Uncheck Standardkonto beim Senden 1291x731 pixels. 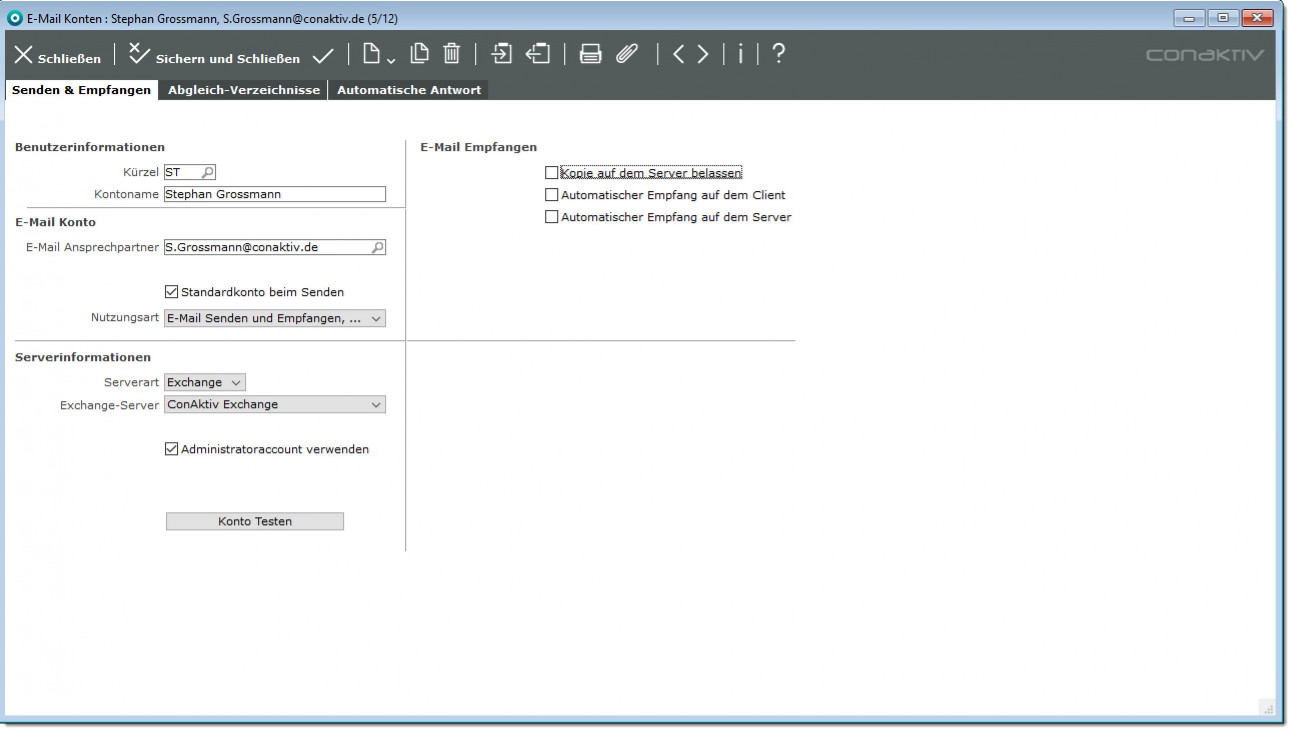coord(171,292)
